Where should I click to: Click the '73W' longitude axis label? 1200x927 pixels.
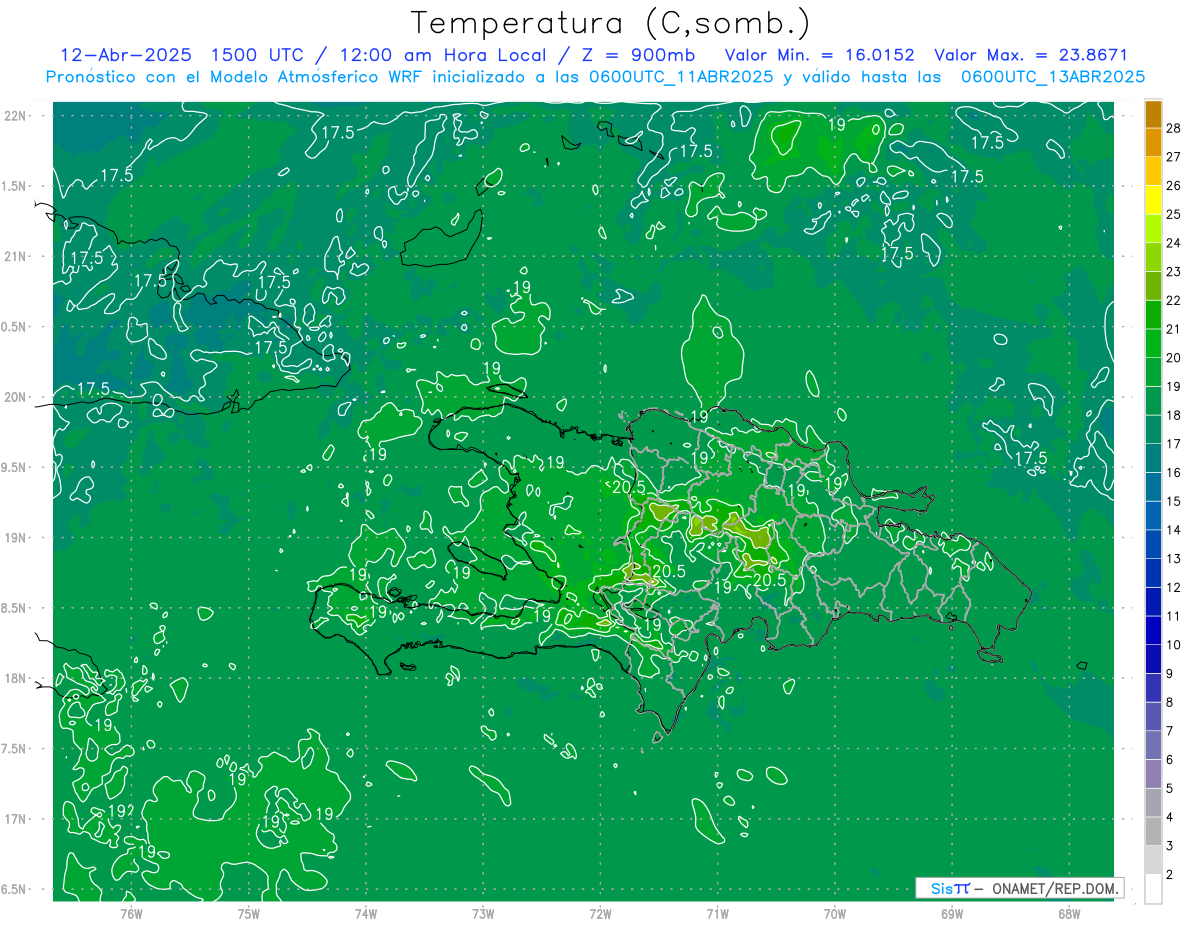click(483, 914)
